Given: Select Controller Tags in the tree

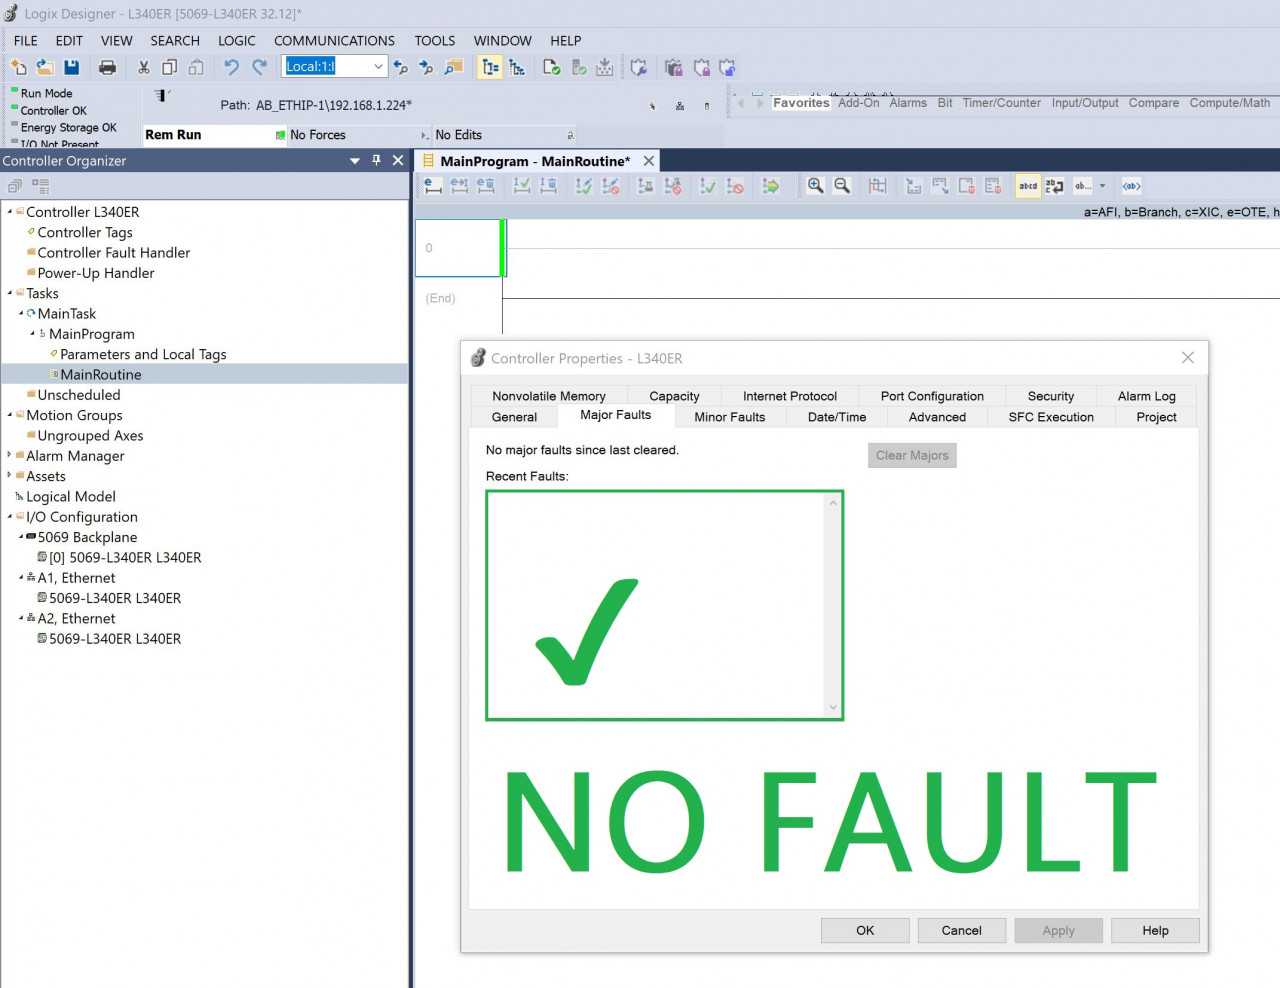Looking at the screenshot, I should (x=85, y=232).
